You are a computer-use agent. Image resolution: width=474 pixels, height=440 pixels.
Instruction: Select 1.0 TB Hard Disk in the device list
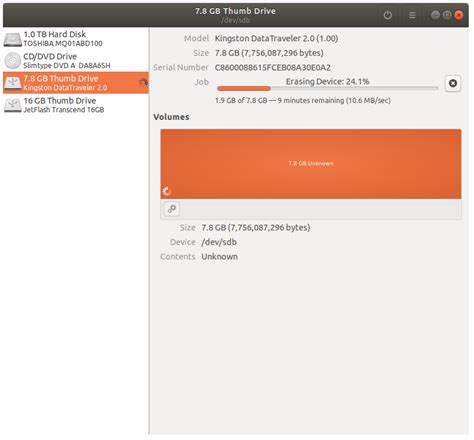pyautogui.click(x=76, y=39)
